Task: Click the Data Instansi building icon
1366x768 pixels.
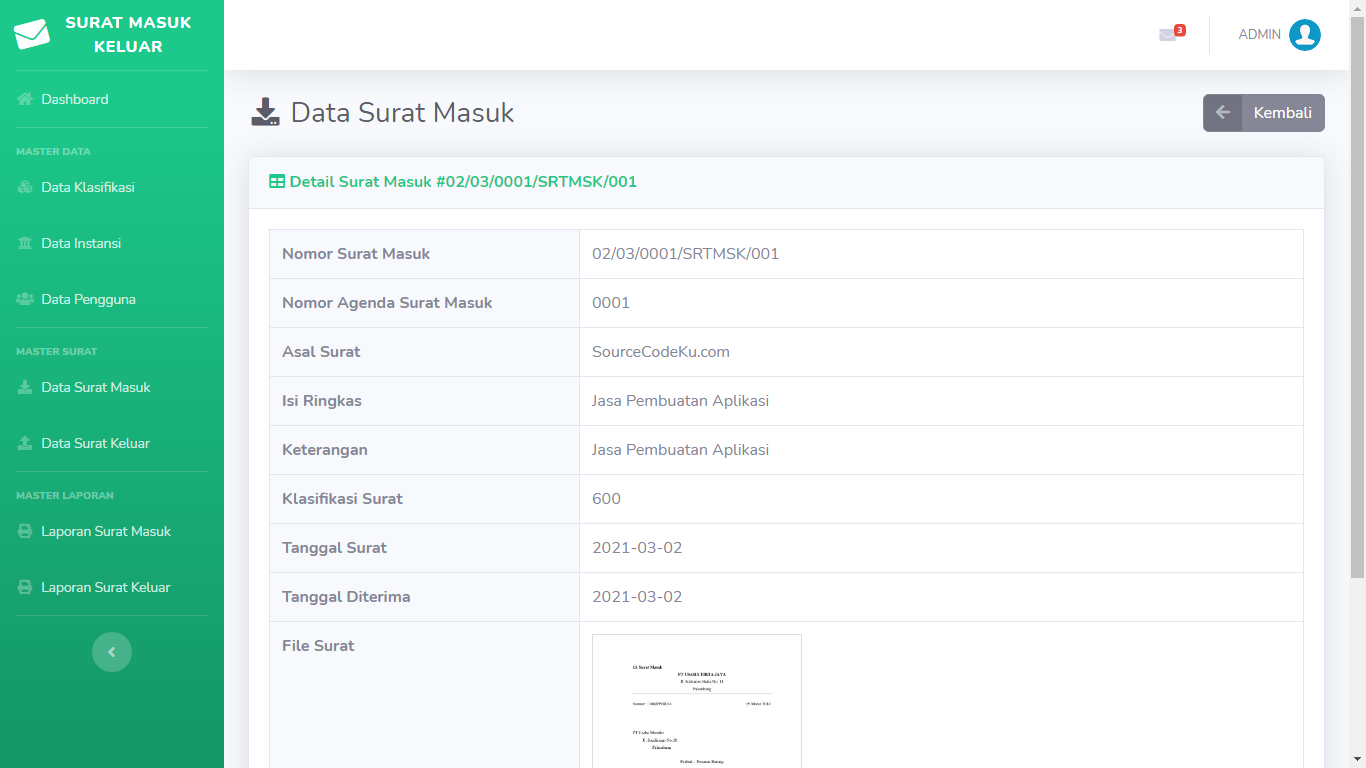Action: click(x=25, y=243)
